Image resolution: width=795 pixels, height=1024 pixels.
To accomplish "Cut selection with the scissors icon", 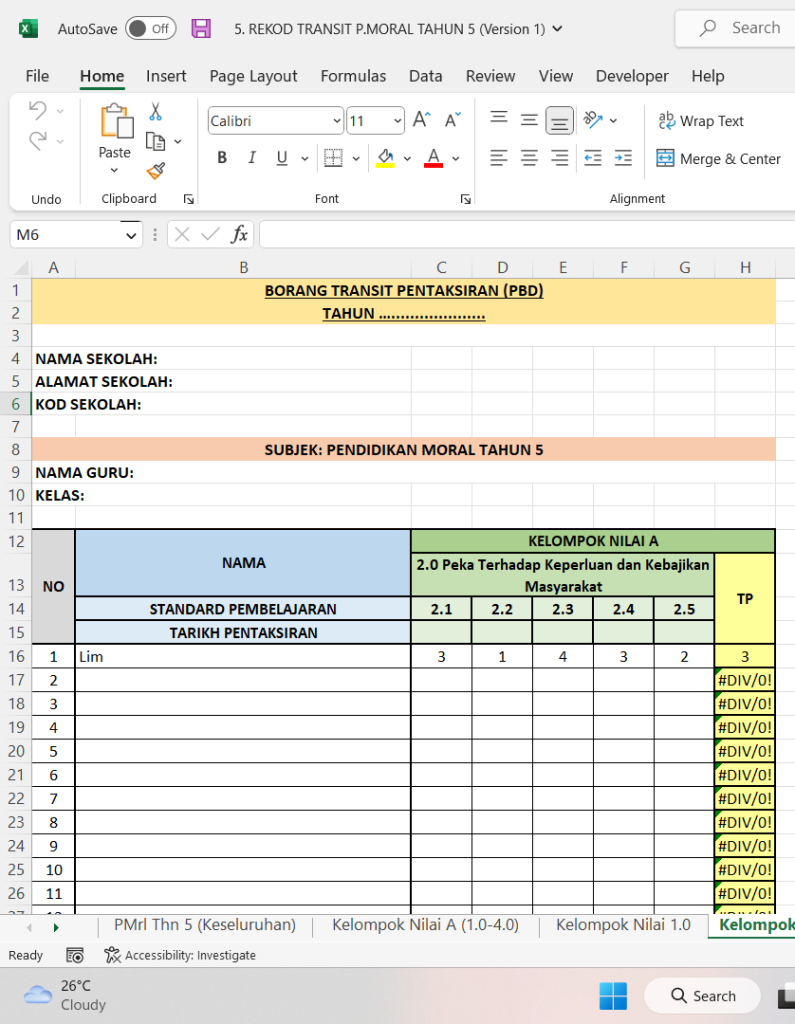I will (156, 111).
